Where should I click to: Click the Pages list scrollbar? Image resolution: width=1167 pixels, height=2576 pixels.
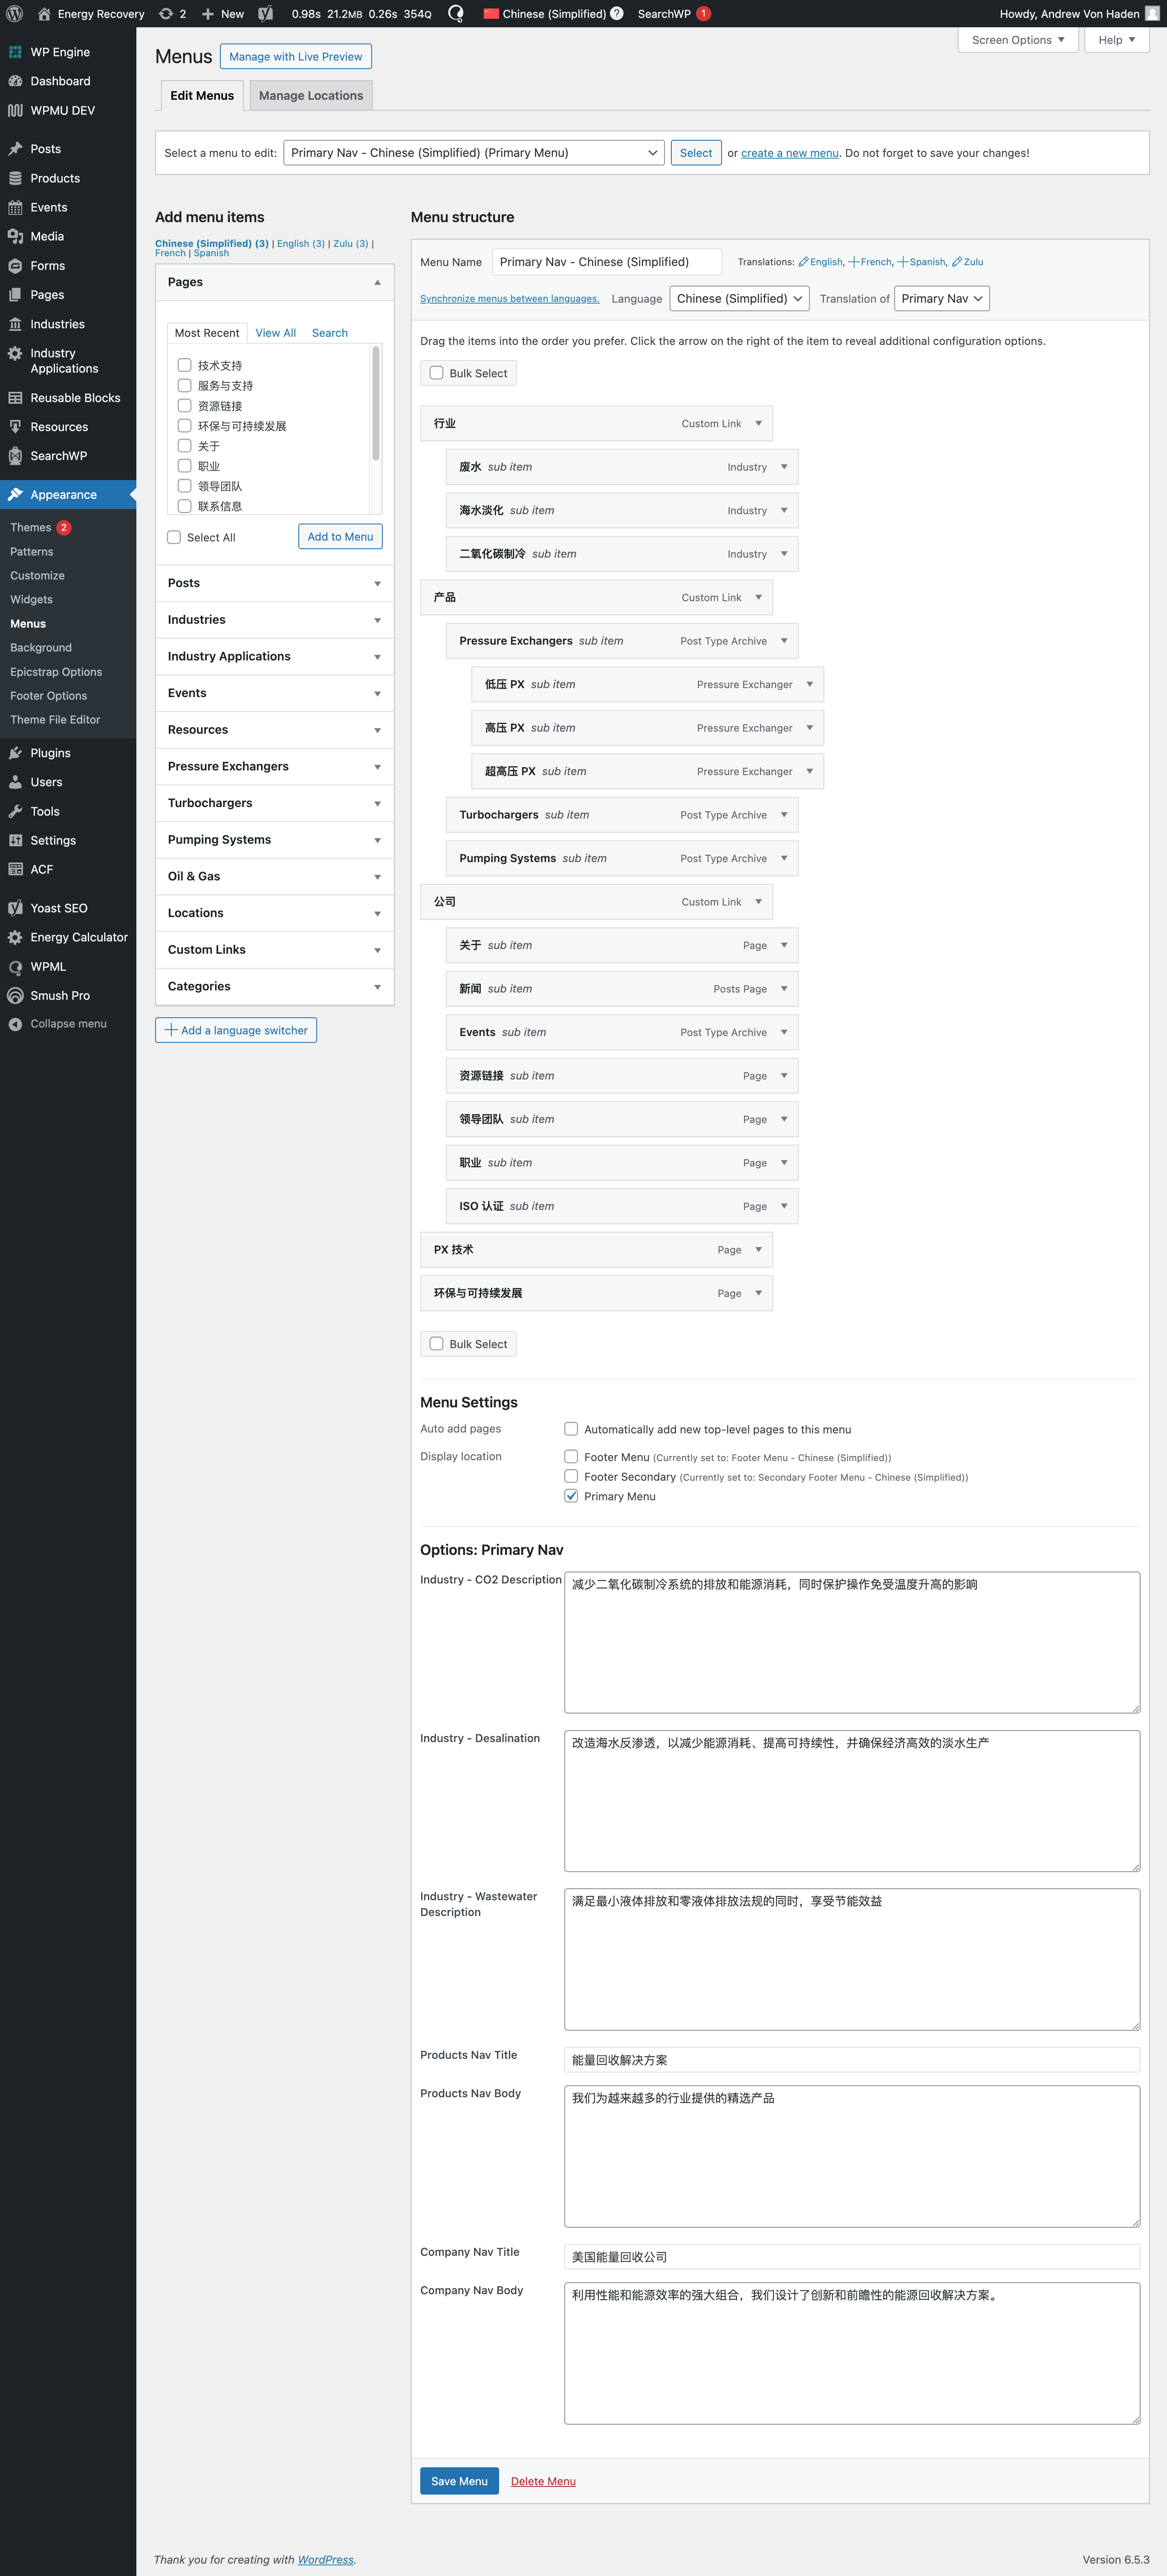point(376,403)
